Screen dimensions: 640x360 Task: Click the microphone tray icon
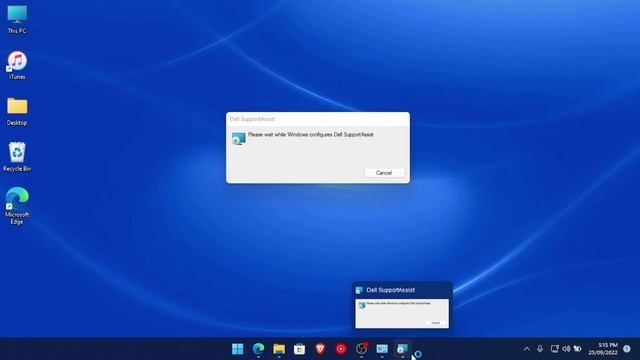[540, 349]
